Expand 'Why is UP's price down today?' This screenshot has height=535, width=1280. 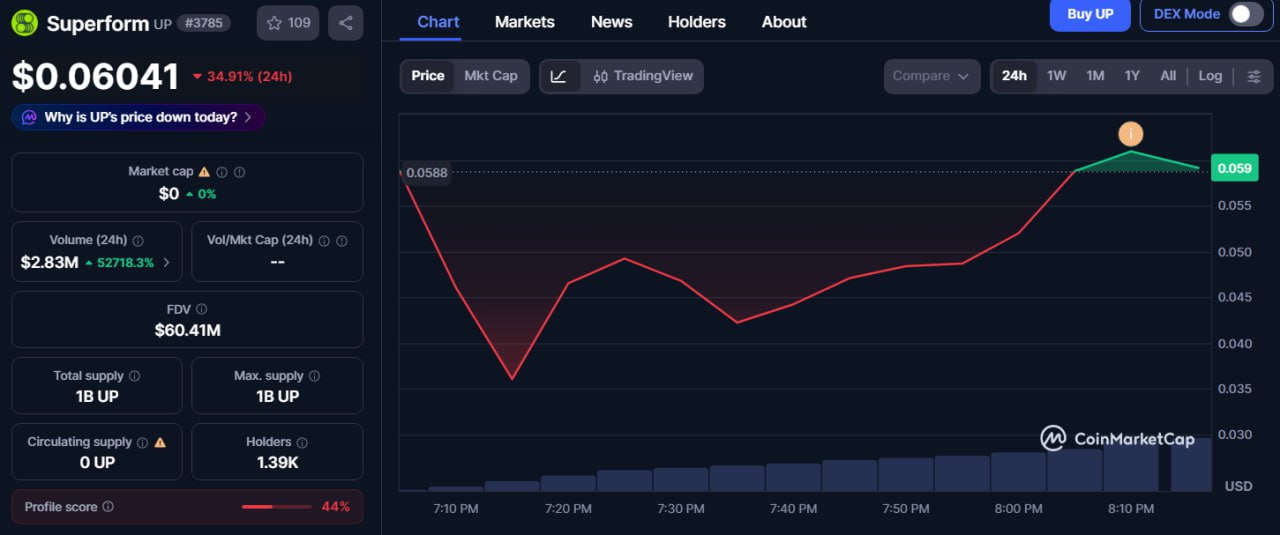click(x=138, y=117)
